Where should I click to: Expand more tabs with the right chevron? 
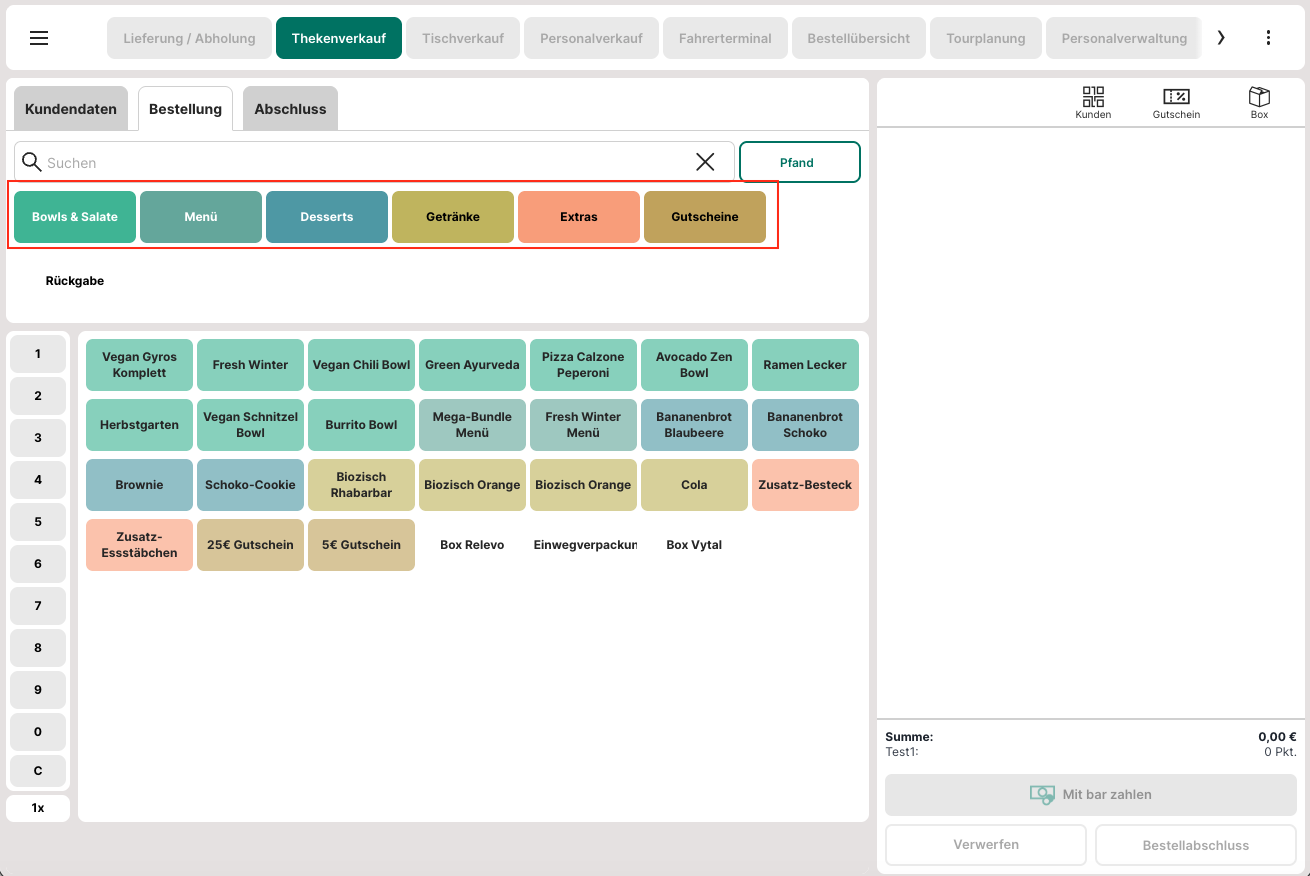click(1220, 38)
